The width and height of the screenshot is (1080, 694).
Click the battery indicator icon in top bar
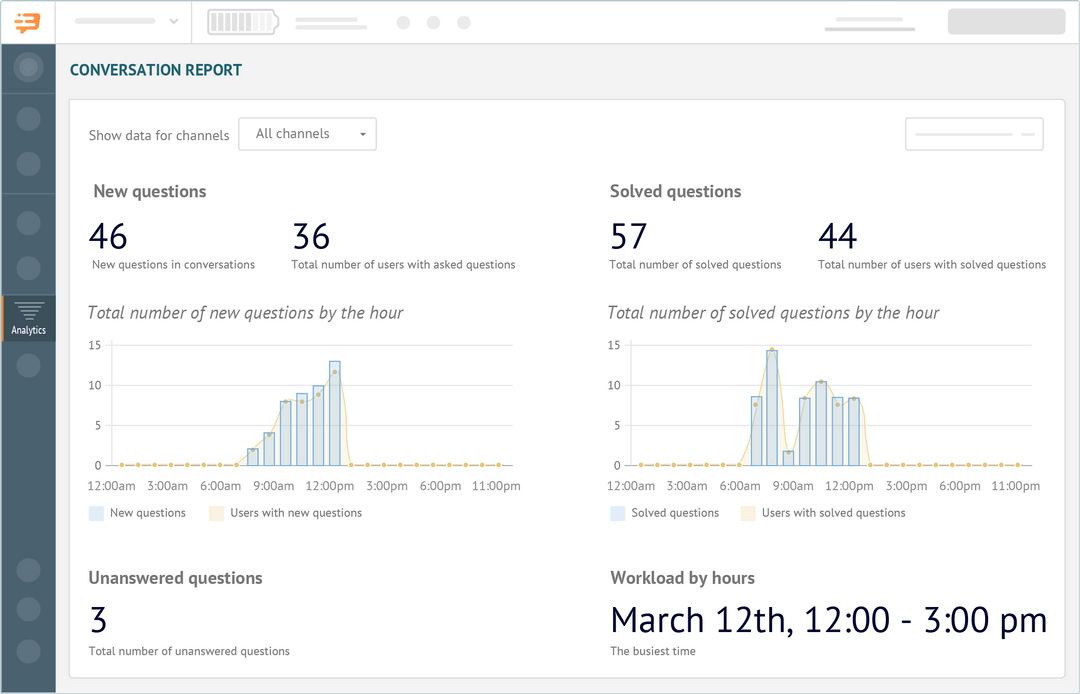[243, 22]
